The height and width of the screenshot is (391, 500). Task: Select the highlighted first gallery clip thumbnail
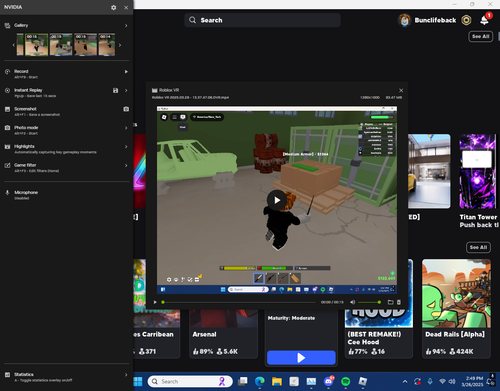(x=36, y=44)
